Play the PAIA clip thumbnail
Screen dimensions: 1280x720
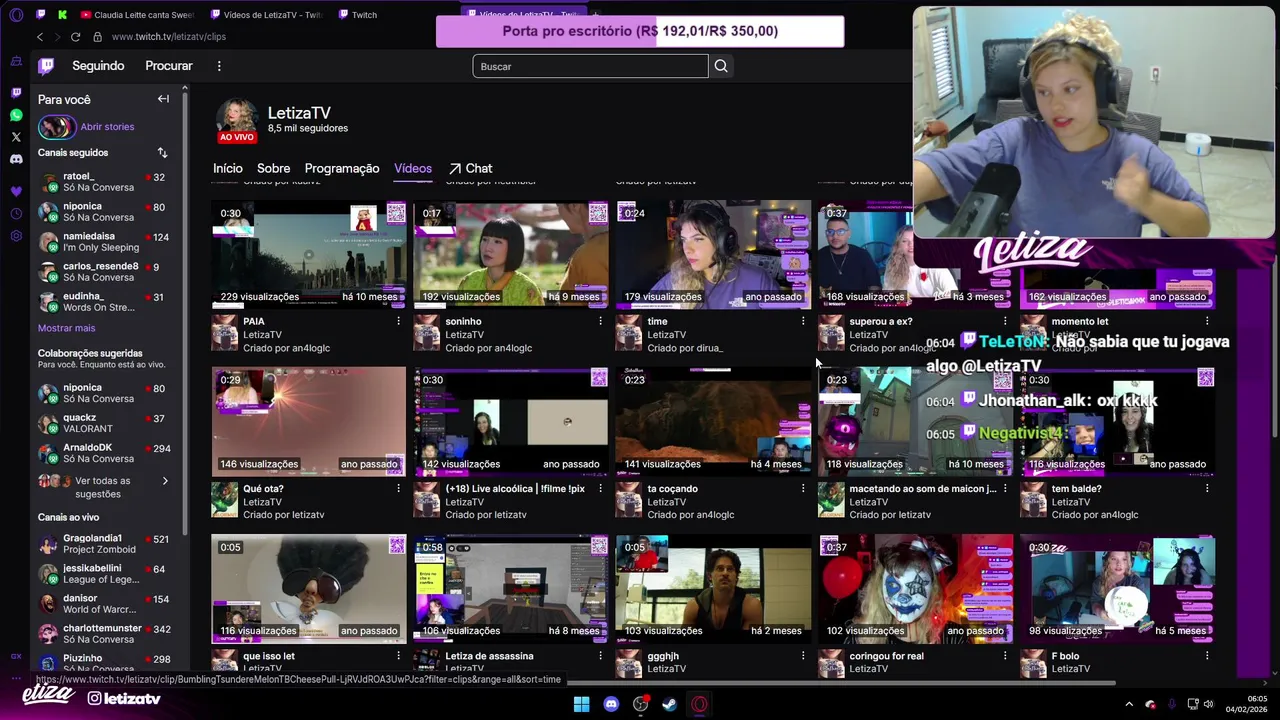pyautogui.click(x=309, y=254)
